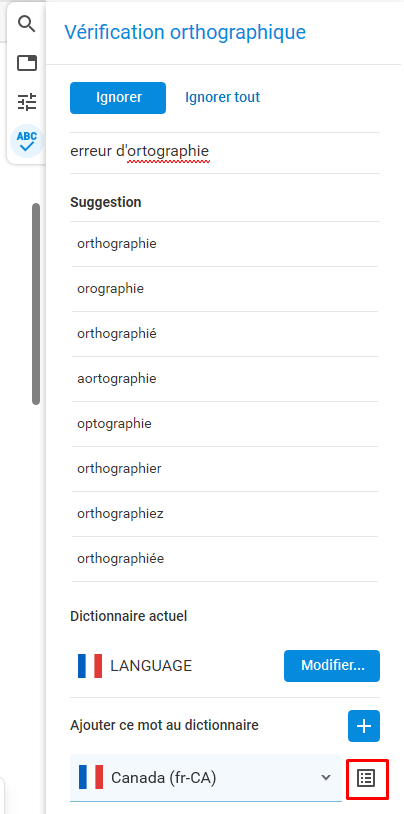Click the flag beside LANGUAGE
The height and width of the screenshot is (814, 404).
90,666
